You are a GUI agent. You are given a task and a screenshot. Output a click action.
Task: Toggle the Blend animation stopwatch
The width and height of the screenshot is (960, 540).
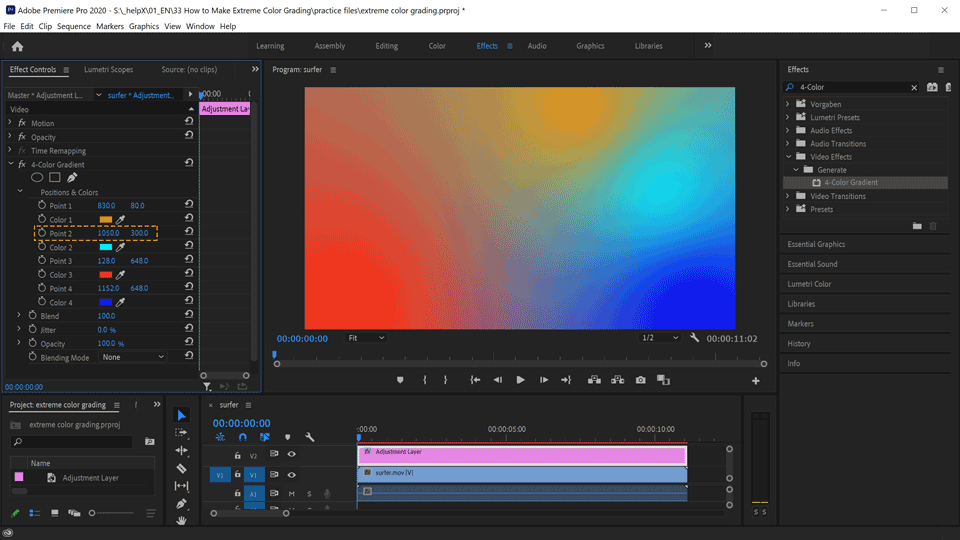32,315
